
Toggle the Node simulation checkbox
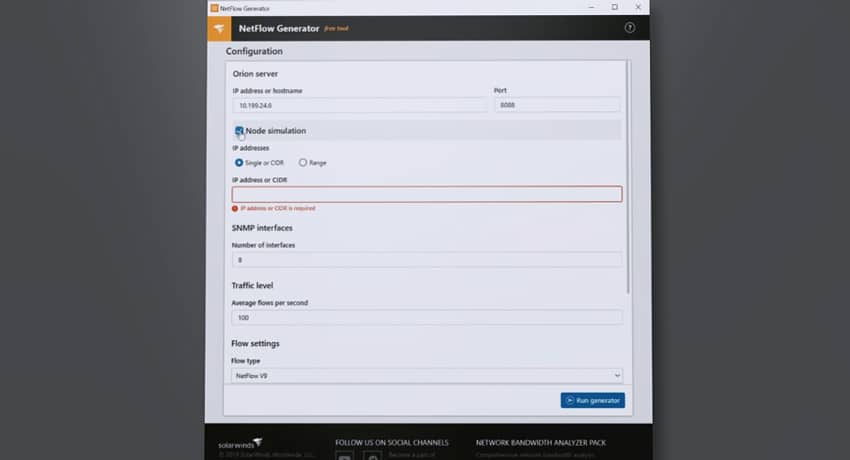(239, 131)
